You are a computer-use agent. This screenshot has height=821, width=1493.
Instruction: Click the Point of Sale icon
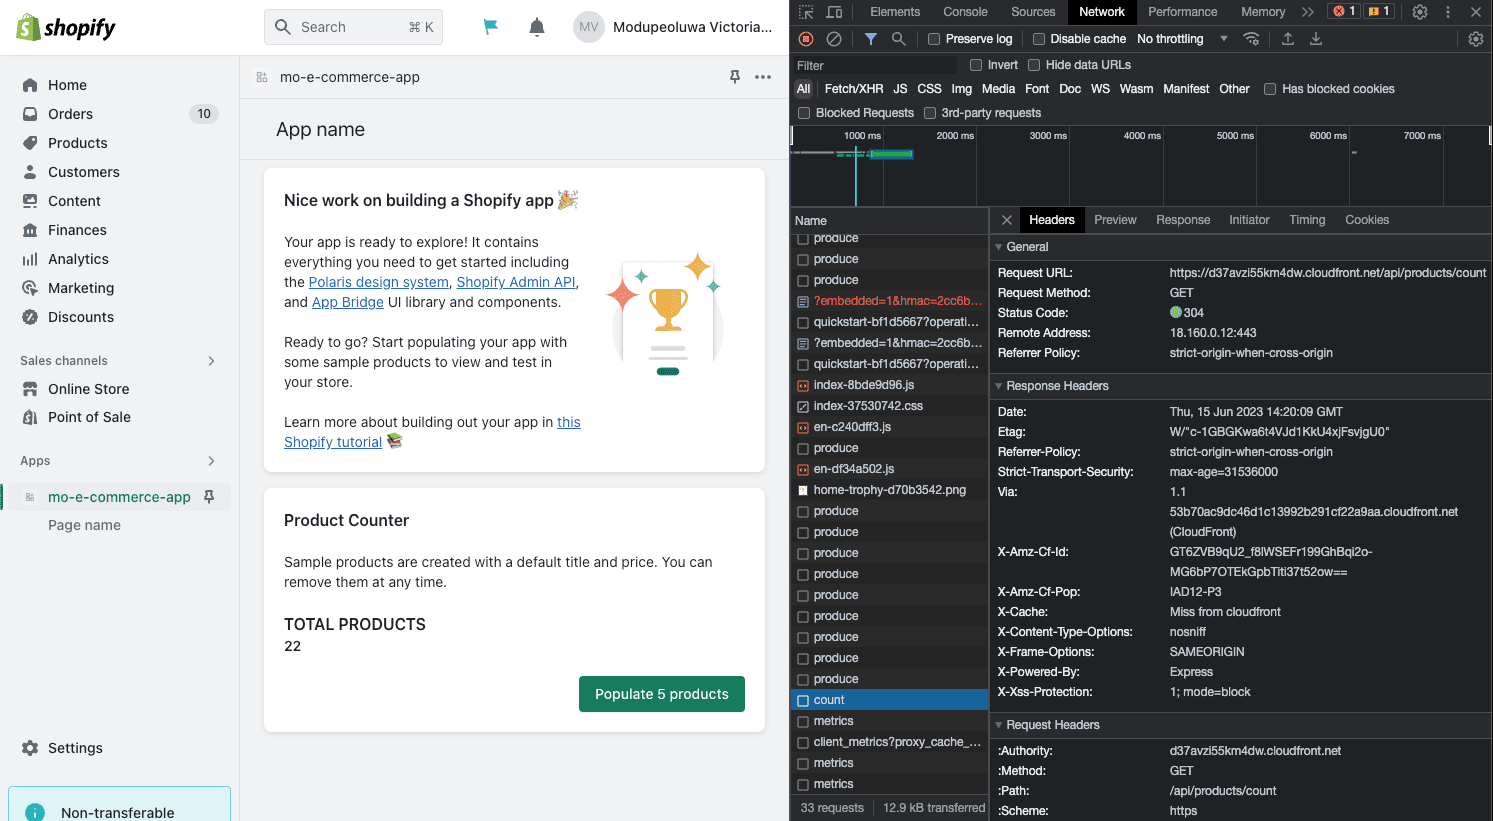pos(30,417)
